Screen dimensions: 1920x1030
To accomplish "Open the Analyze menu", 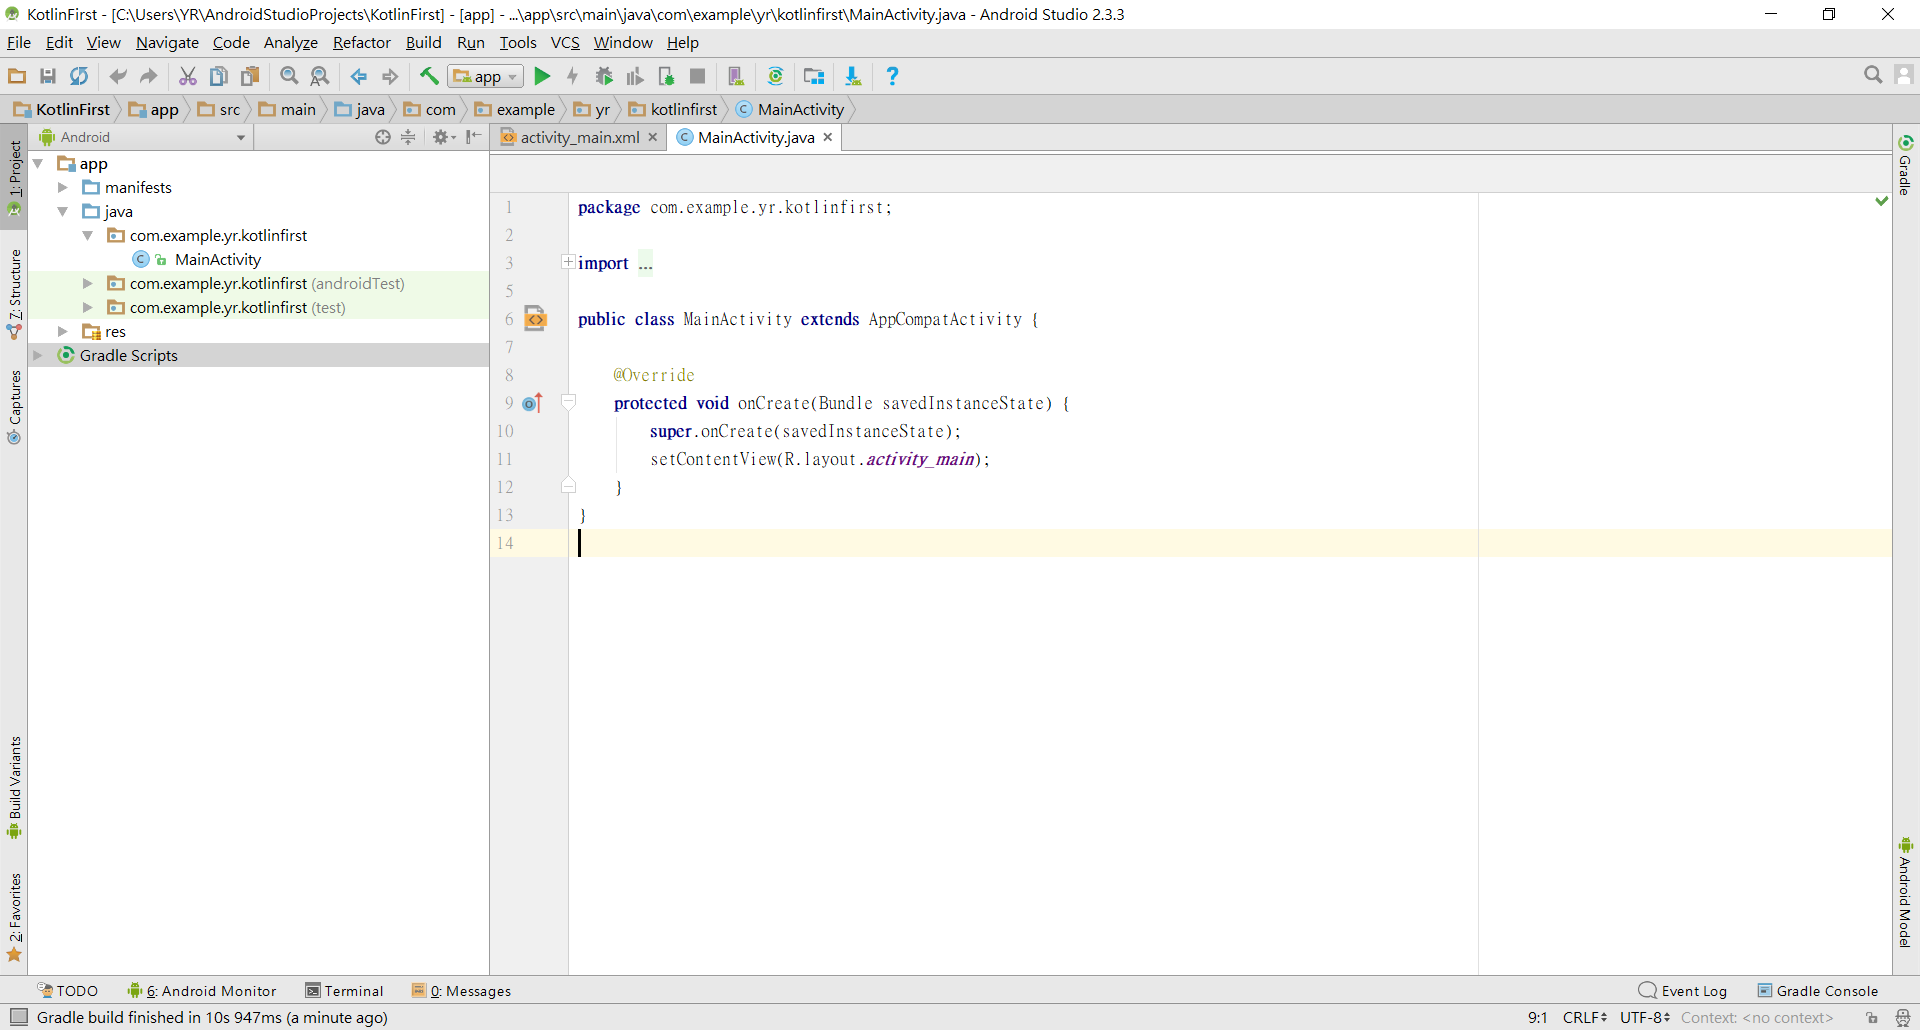I will pos(290,42).
